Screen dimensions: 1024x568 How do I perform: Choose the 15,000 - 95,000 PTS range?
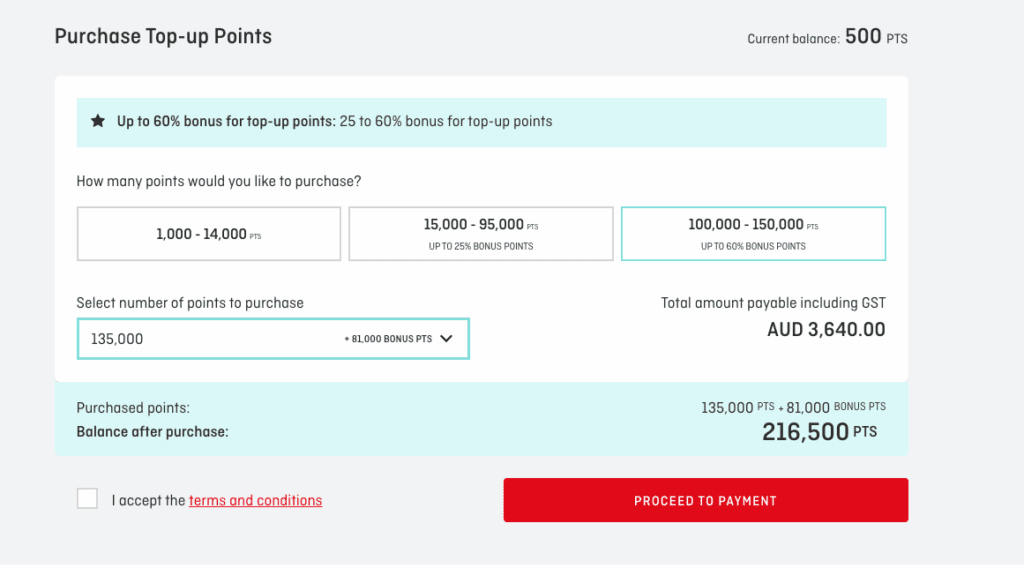coord(480,234)
